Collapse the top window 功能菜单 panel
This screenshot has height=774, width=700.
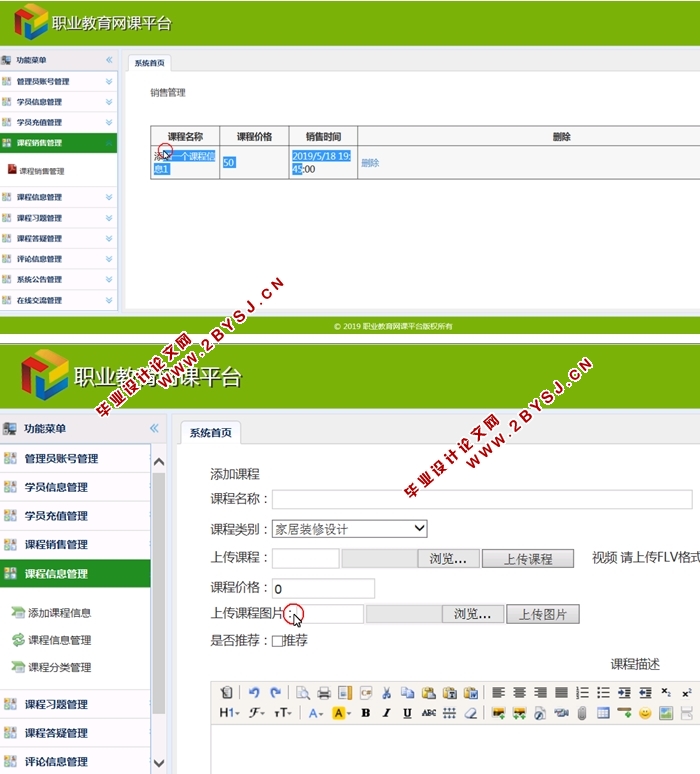[x=109, y=60]
